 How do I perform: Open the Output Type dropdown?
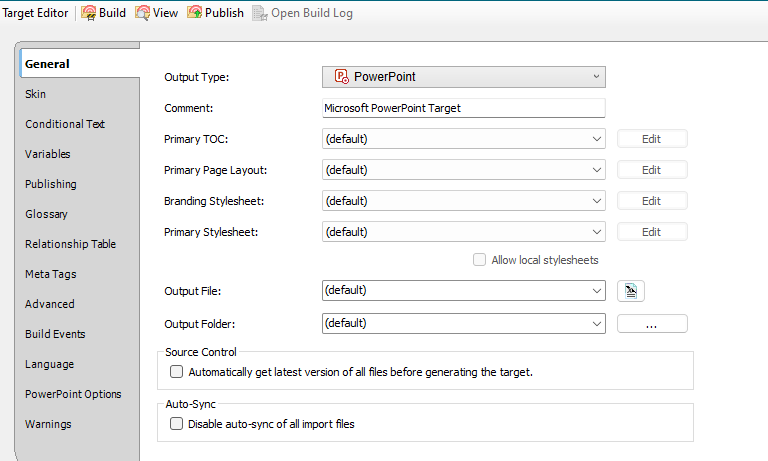[596, 77]
